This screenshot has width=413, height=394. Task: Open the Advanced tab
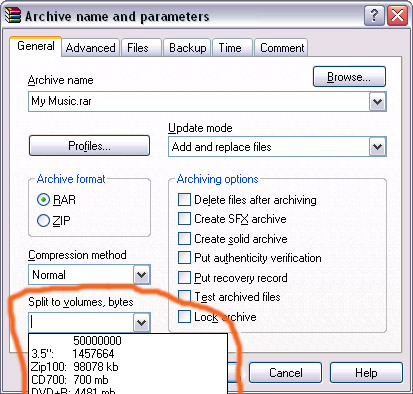(90, 48)
